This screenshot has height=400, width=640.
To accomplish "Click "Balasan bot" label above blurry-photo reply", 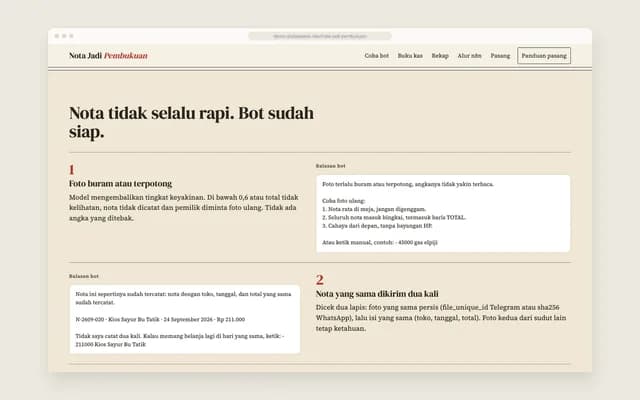I will point(331,166).
